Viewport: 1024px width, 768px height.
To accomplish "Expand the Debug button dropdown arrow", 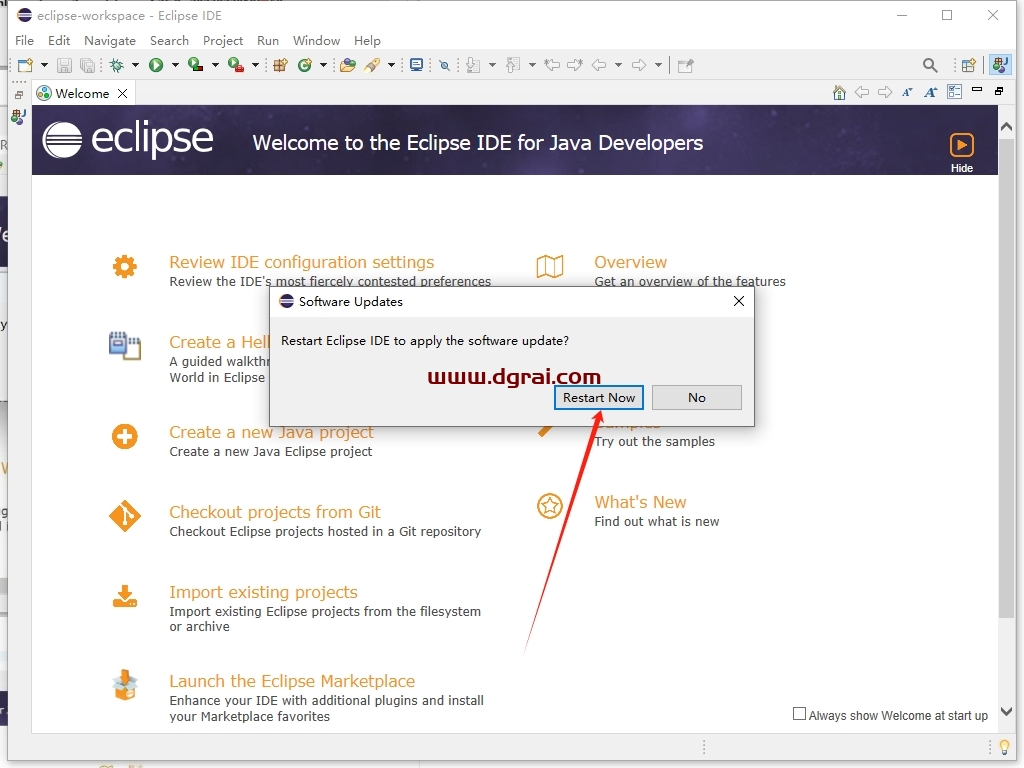I will [135, 65].
